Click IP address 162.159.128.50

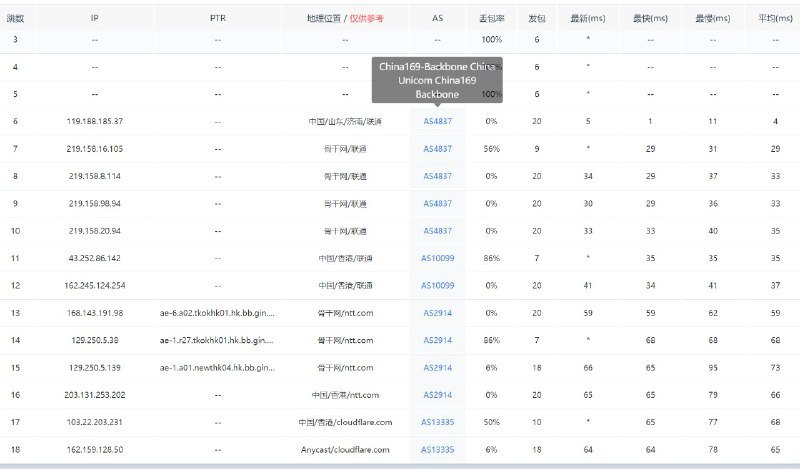pos(94,450)
